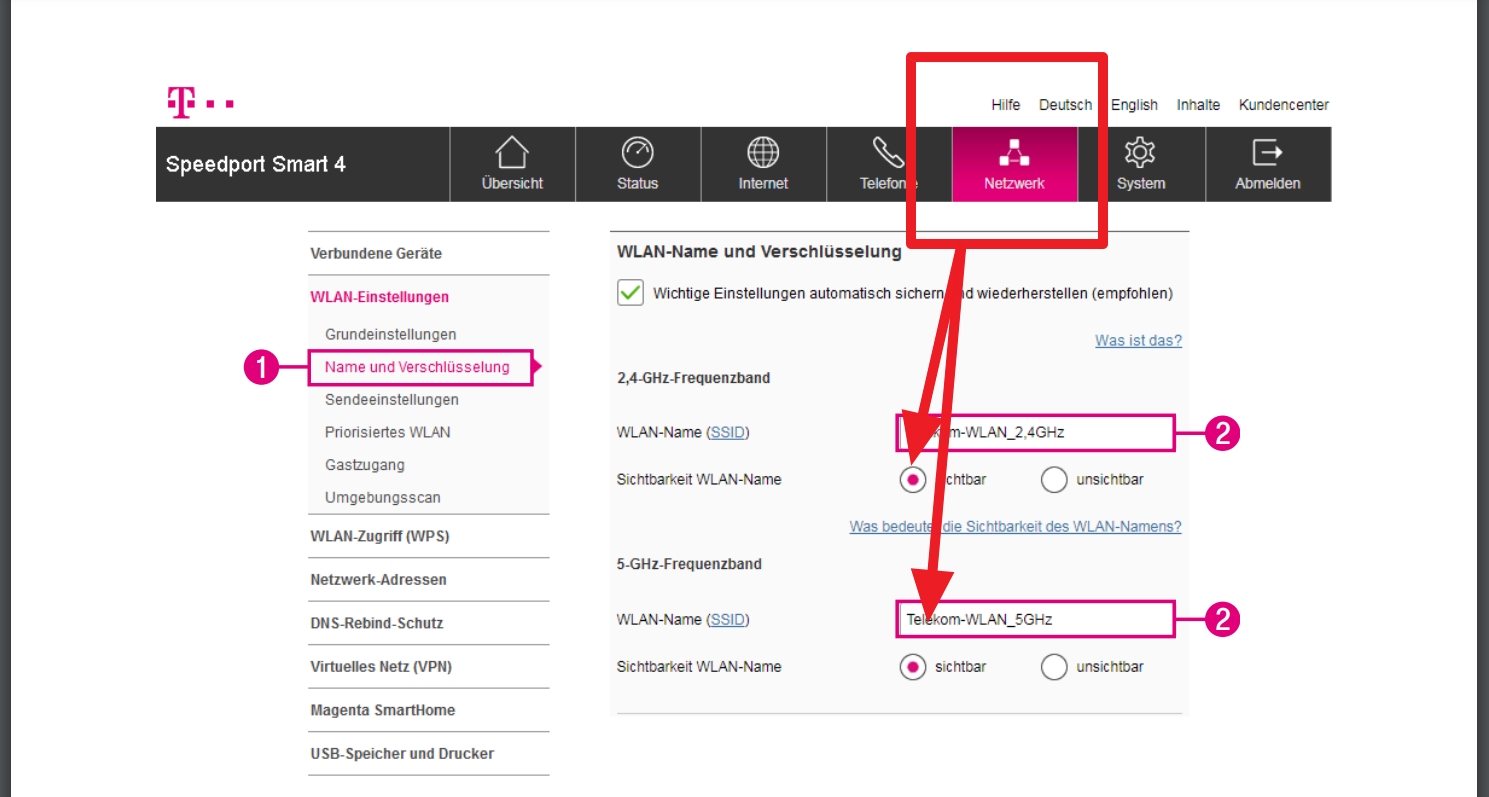Switch language to Deutsch
1489x797 pixels.
click(x=1065, y=105)
